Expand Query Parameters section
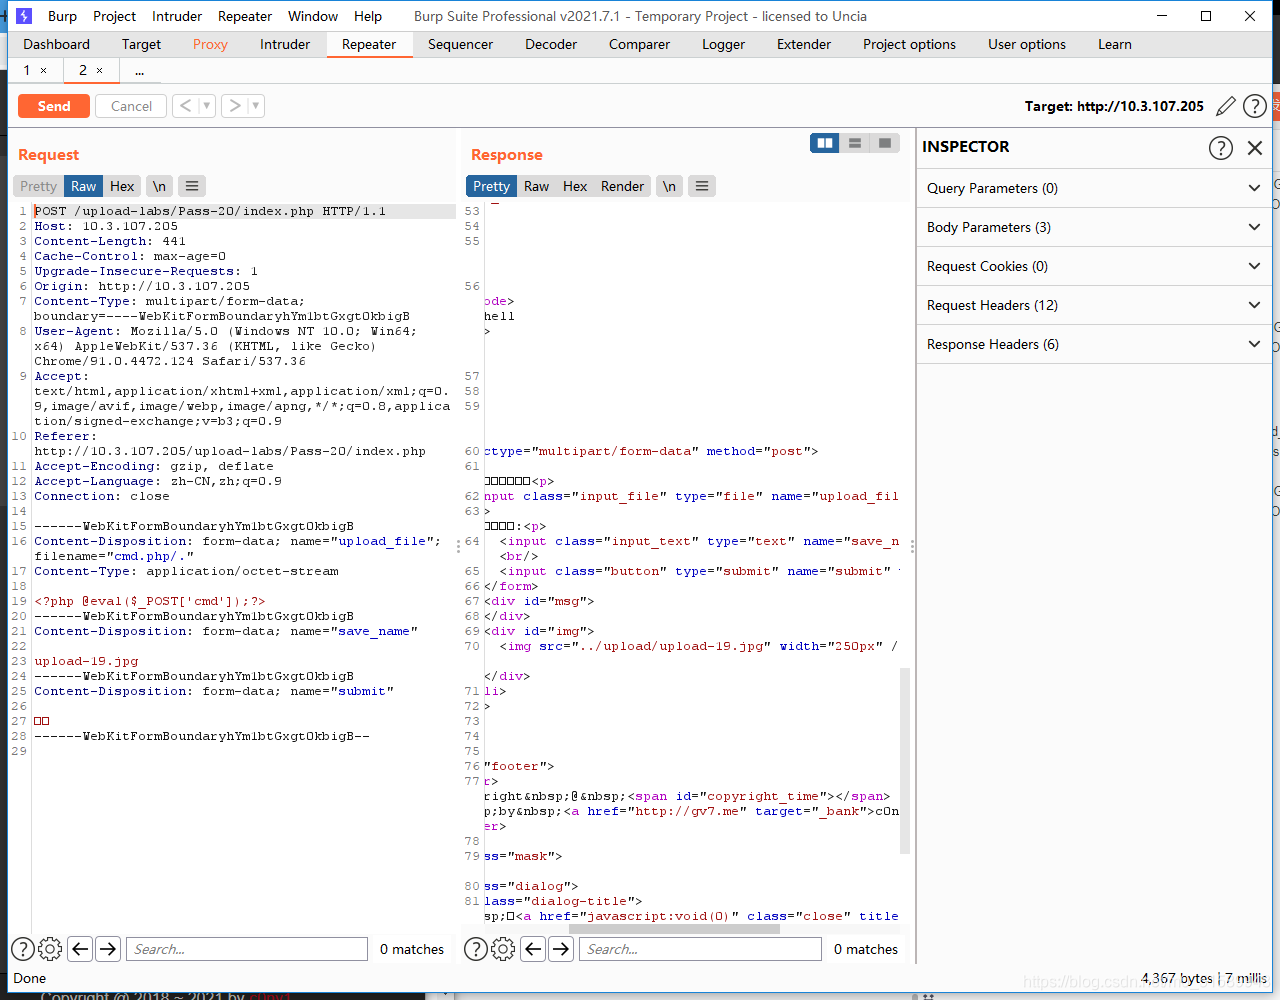This screenshot has width=1280, height=1000. [1094, 188]
